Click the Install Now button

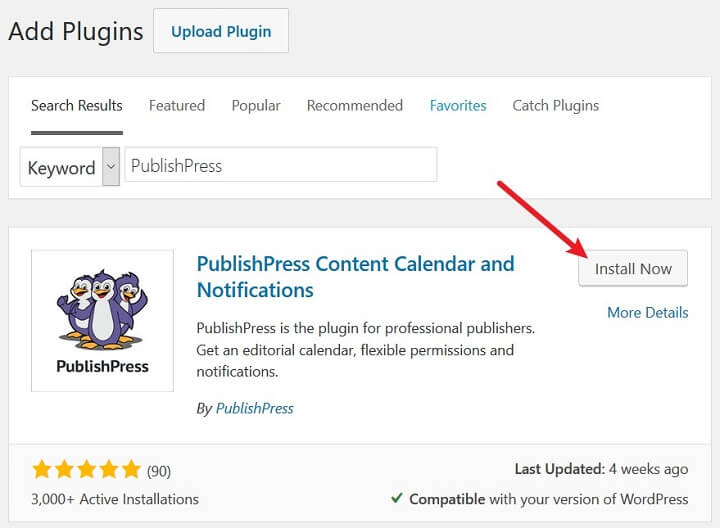click(633, 269)
